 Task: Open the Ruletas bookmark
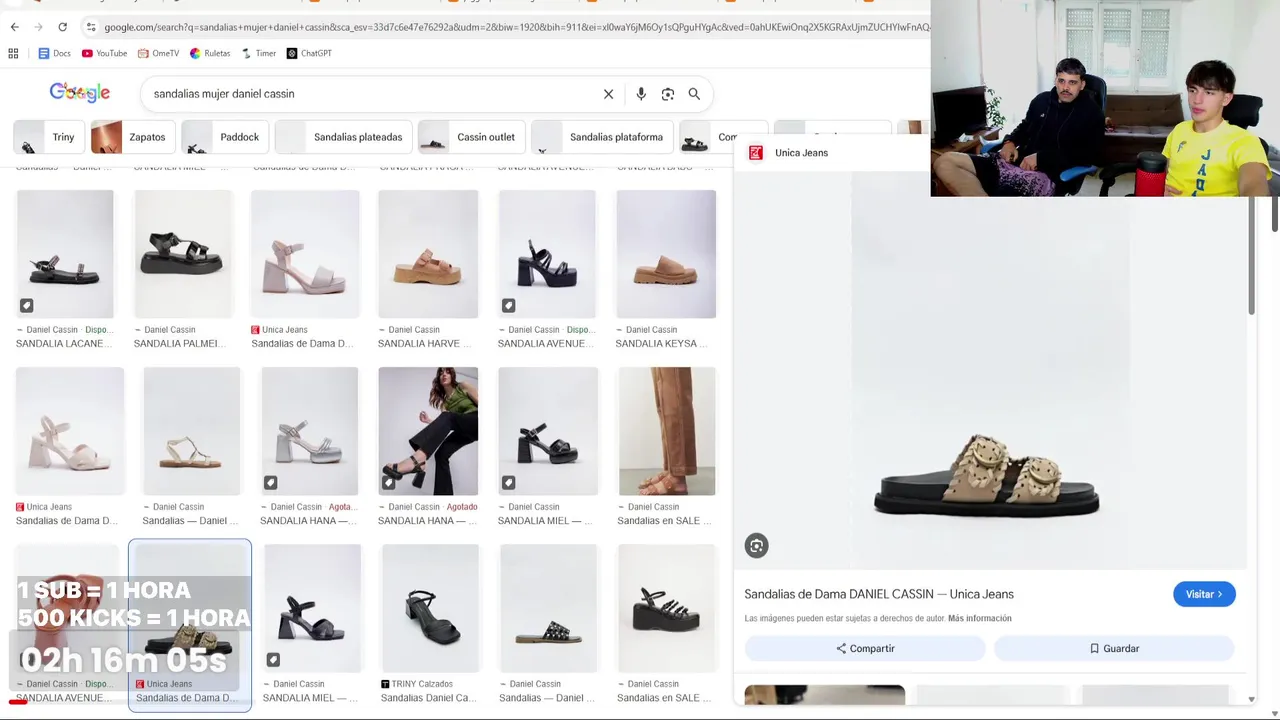(210, 53)
